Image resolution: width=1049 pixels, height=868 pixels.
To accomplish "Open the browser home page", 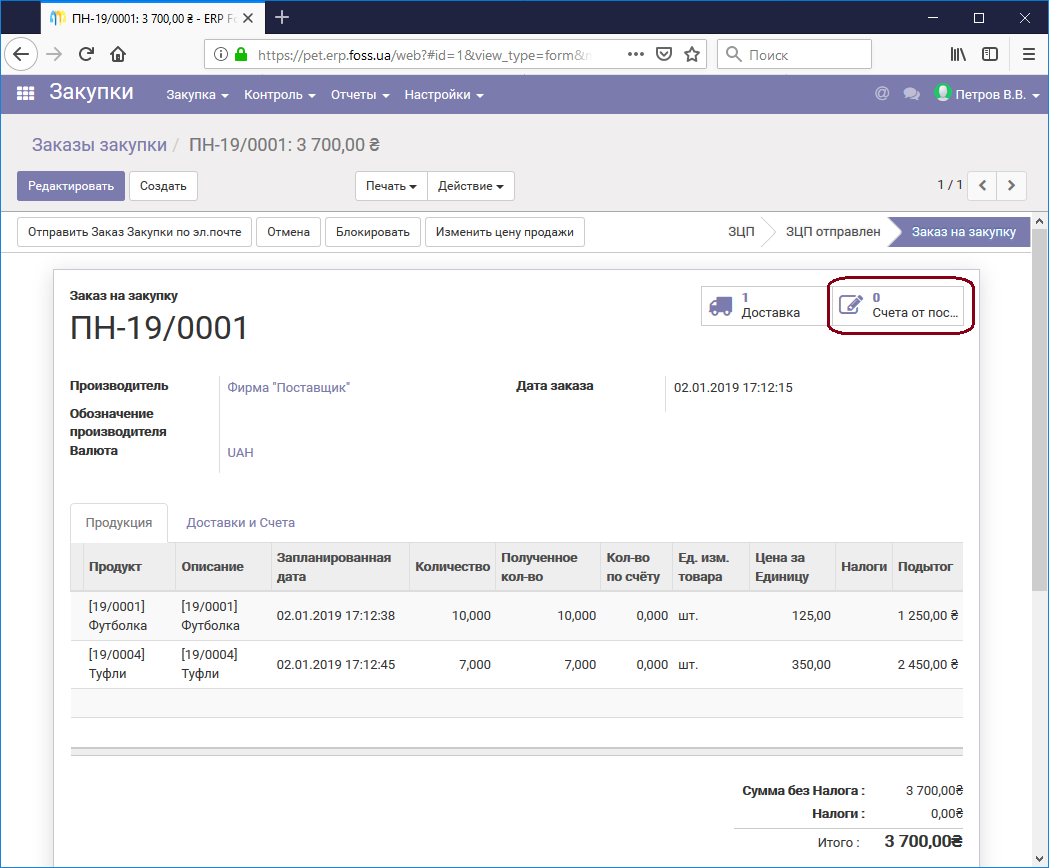I will [118, 54].
